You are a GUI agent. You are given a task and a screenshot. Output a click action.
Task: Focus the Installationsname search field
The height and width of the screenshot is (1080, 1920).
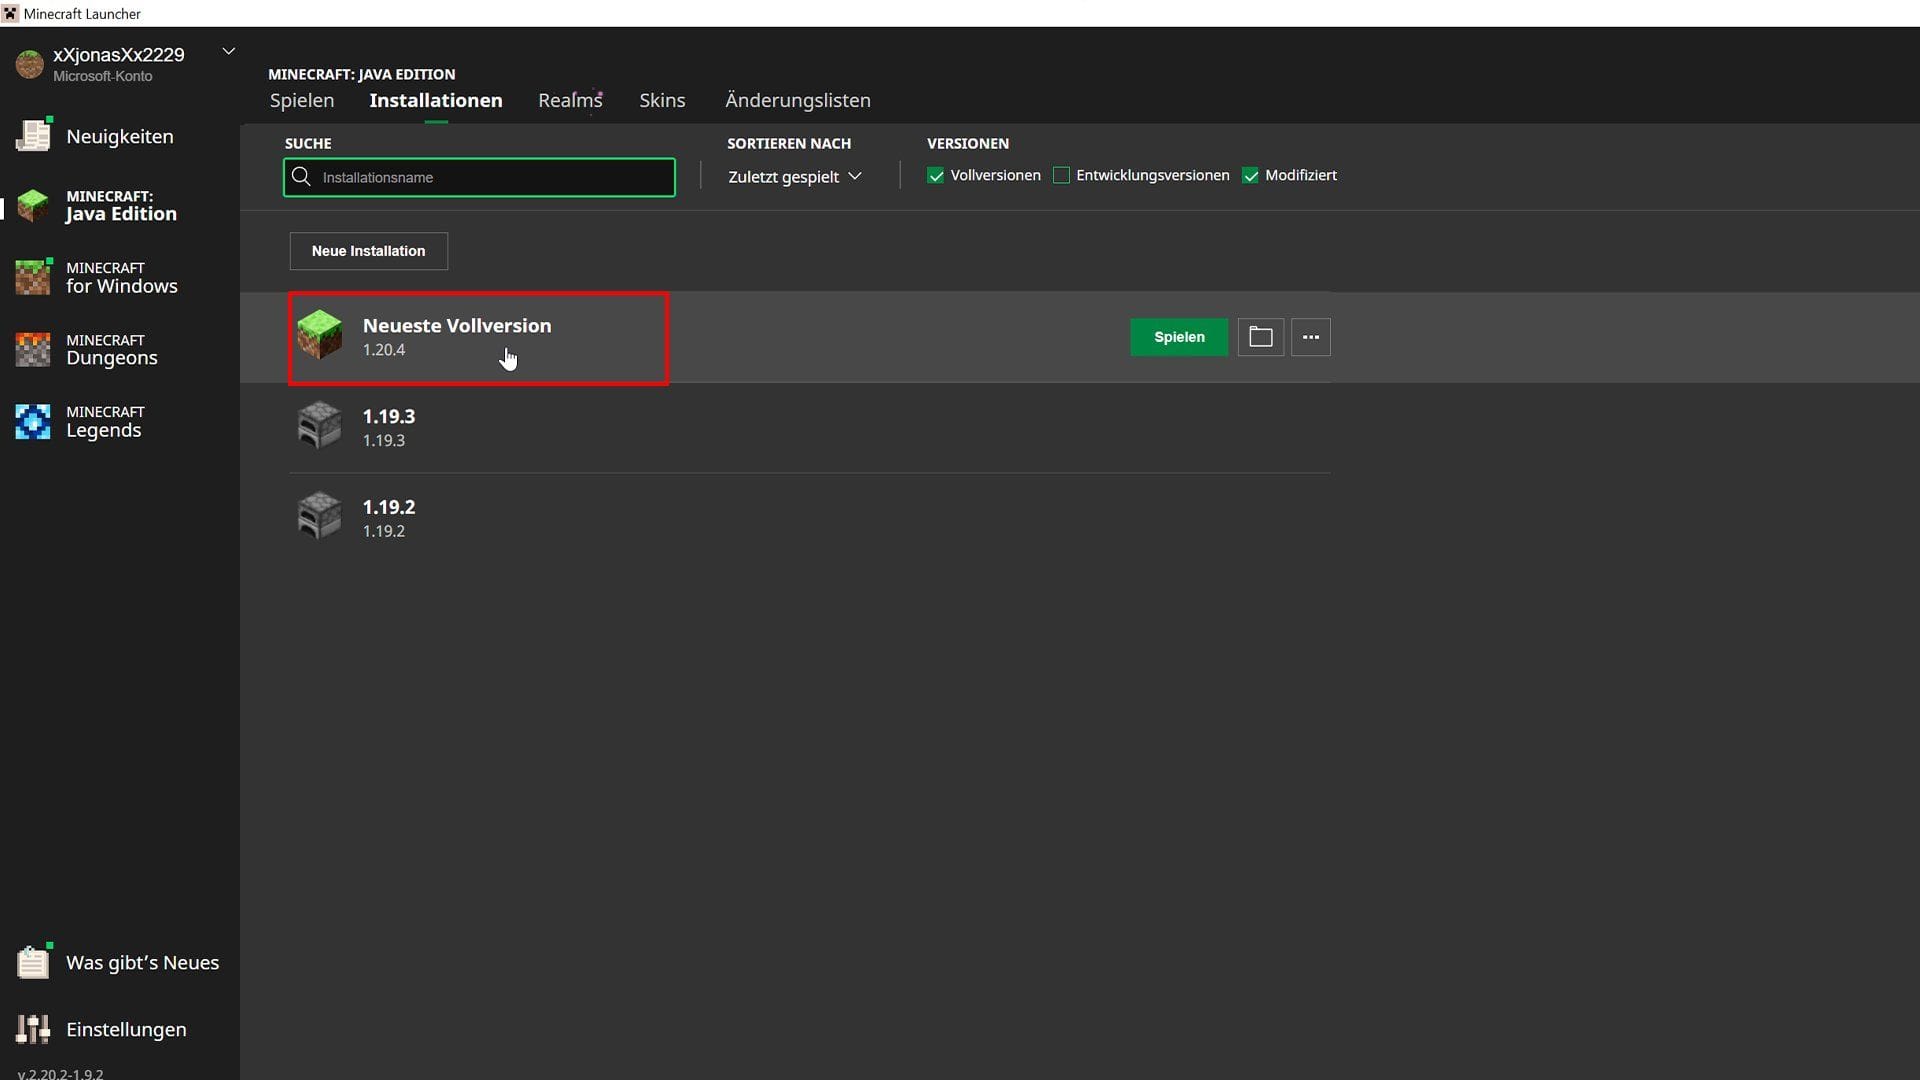click(x=479, y=177)
